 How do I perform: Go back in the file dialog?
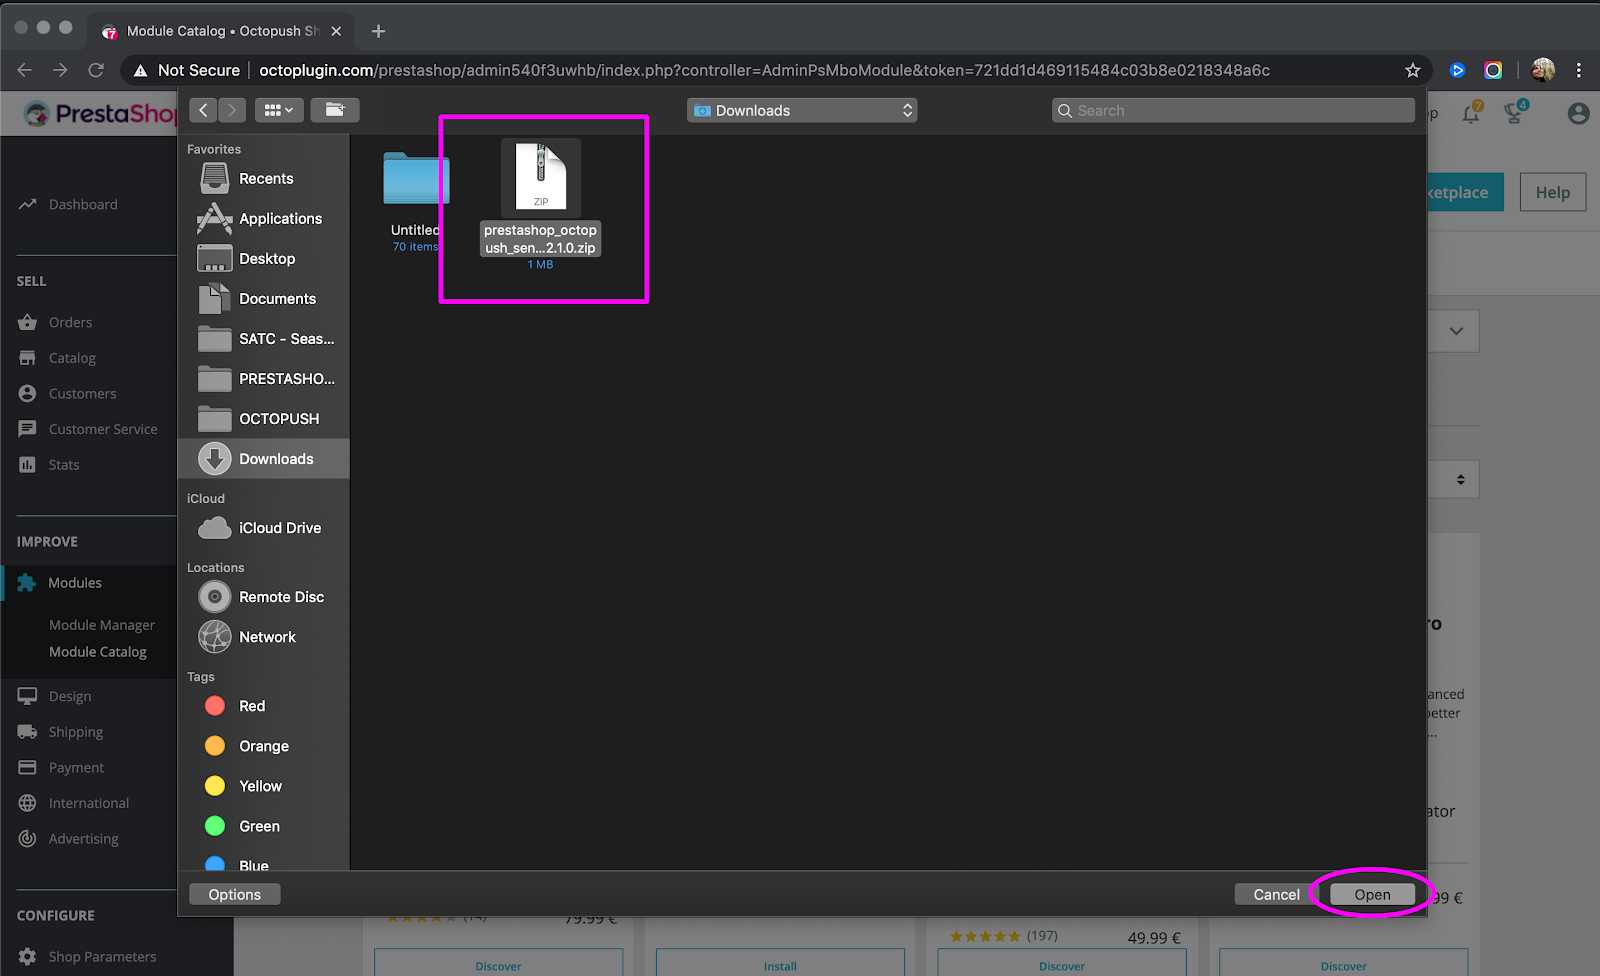tap(203, 110)
